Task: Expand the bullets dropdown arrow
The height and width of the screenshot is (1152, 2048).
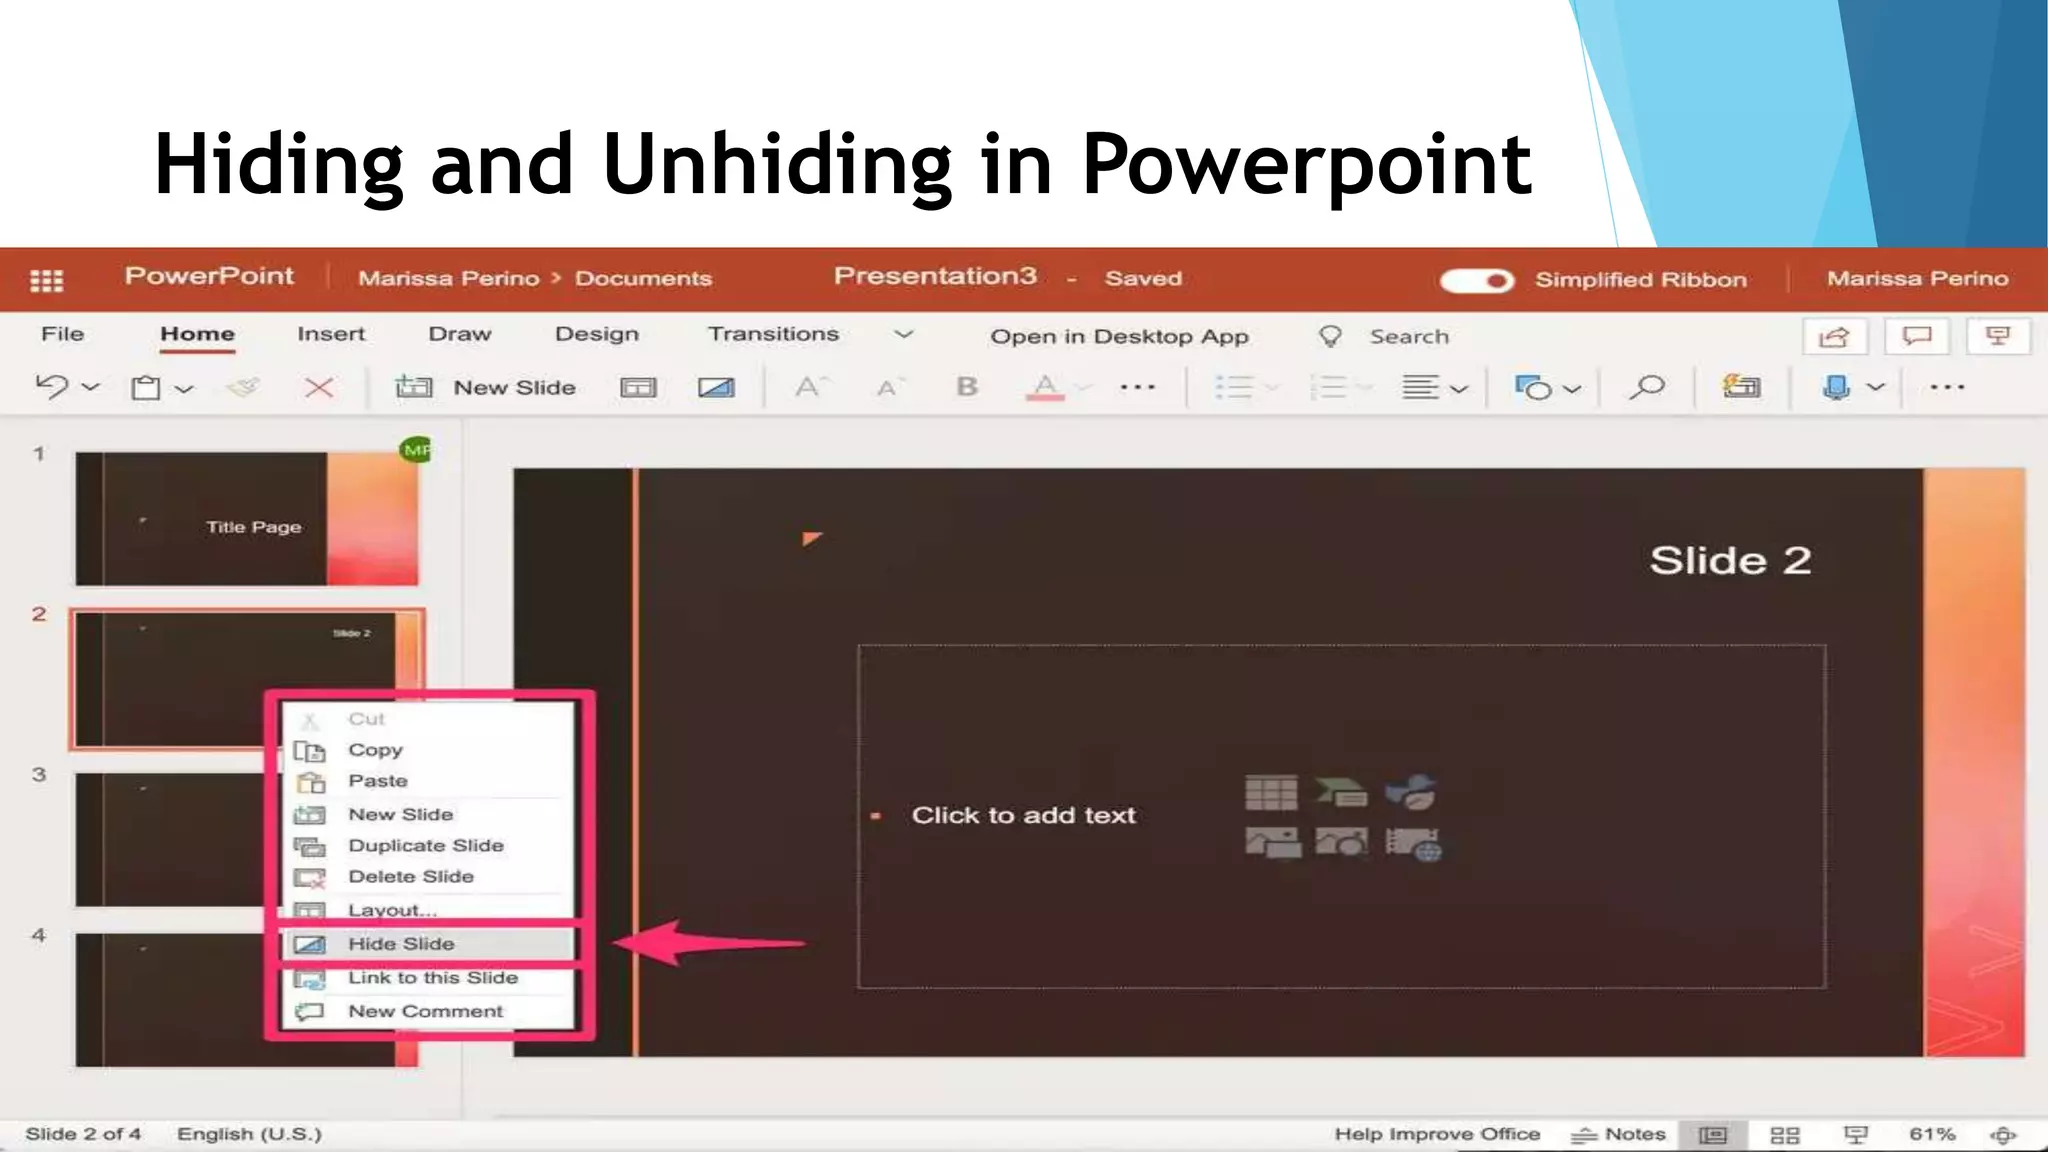Action: (x=1271, y=388)
